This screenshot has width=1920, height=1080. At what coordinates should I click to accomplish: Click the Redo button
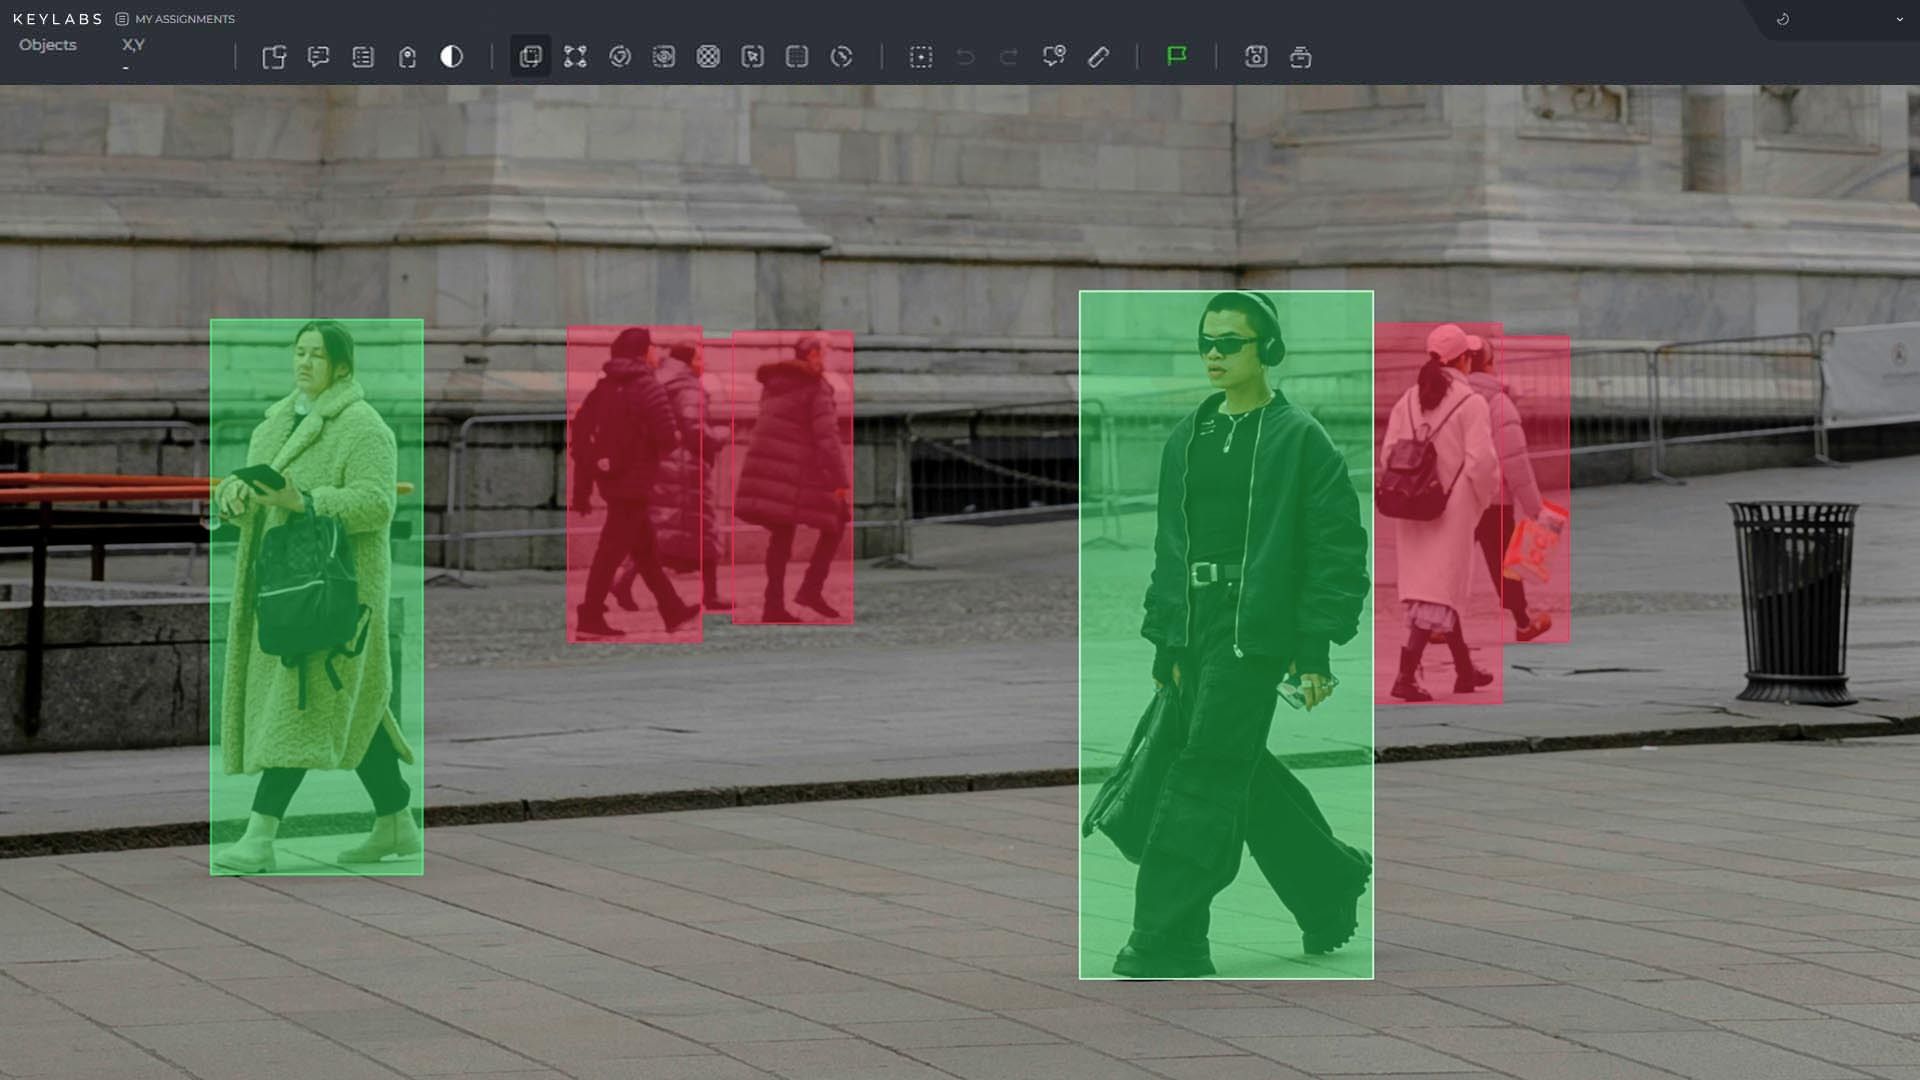[x=1006, y=57]
